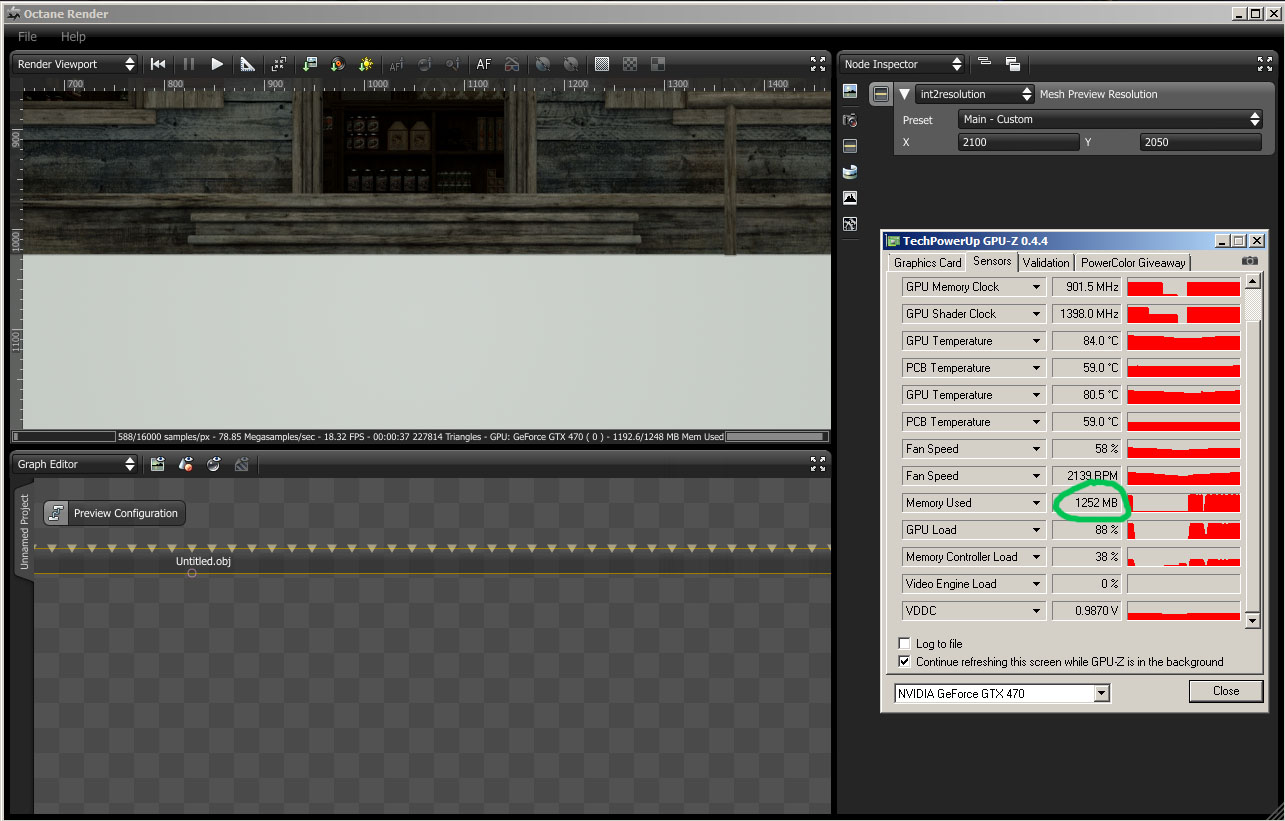Click the sun light picker icon
Screen dimensions: 1285x821
[366, 64]
